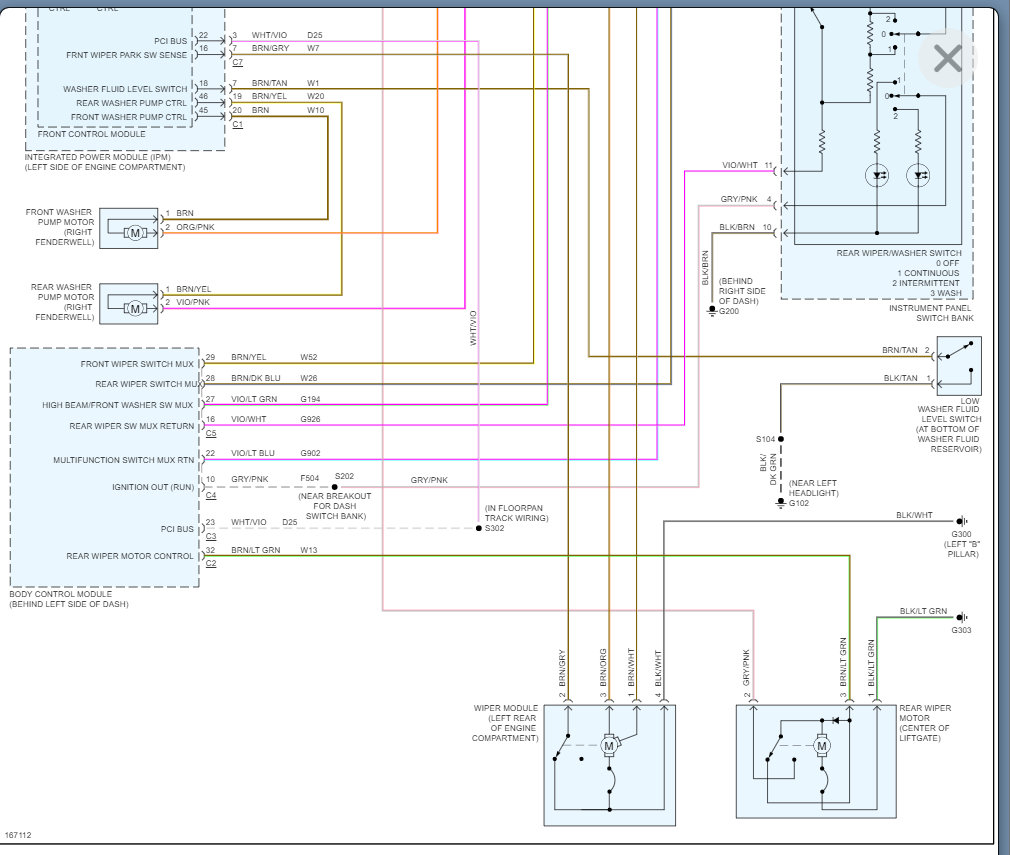The width and height of the screenshot is (1010, 855).
Task: Click the 'FRONT WIPER SWITCH MUX' label
Action: (x=137, y=364)
